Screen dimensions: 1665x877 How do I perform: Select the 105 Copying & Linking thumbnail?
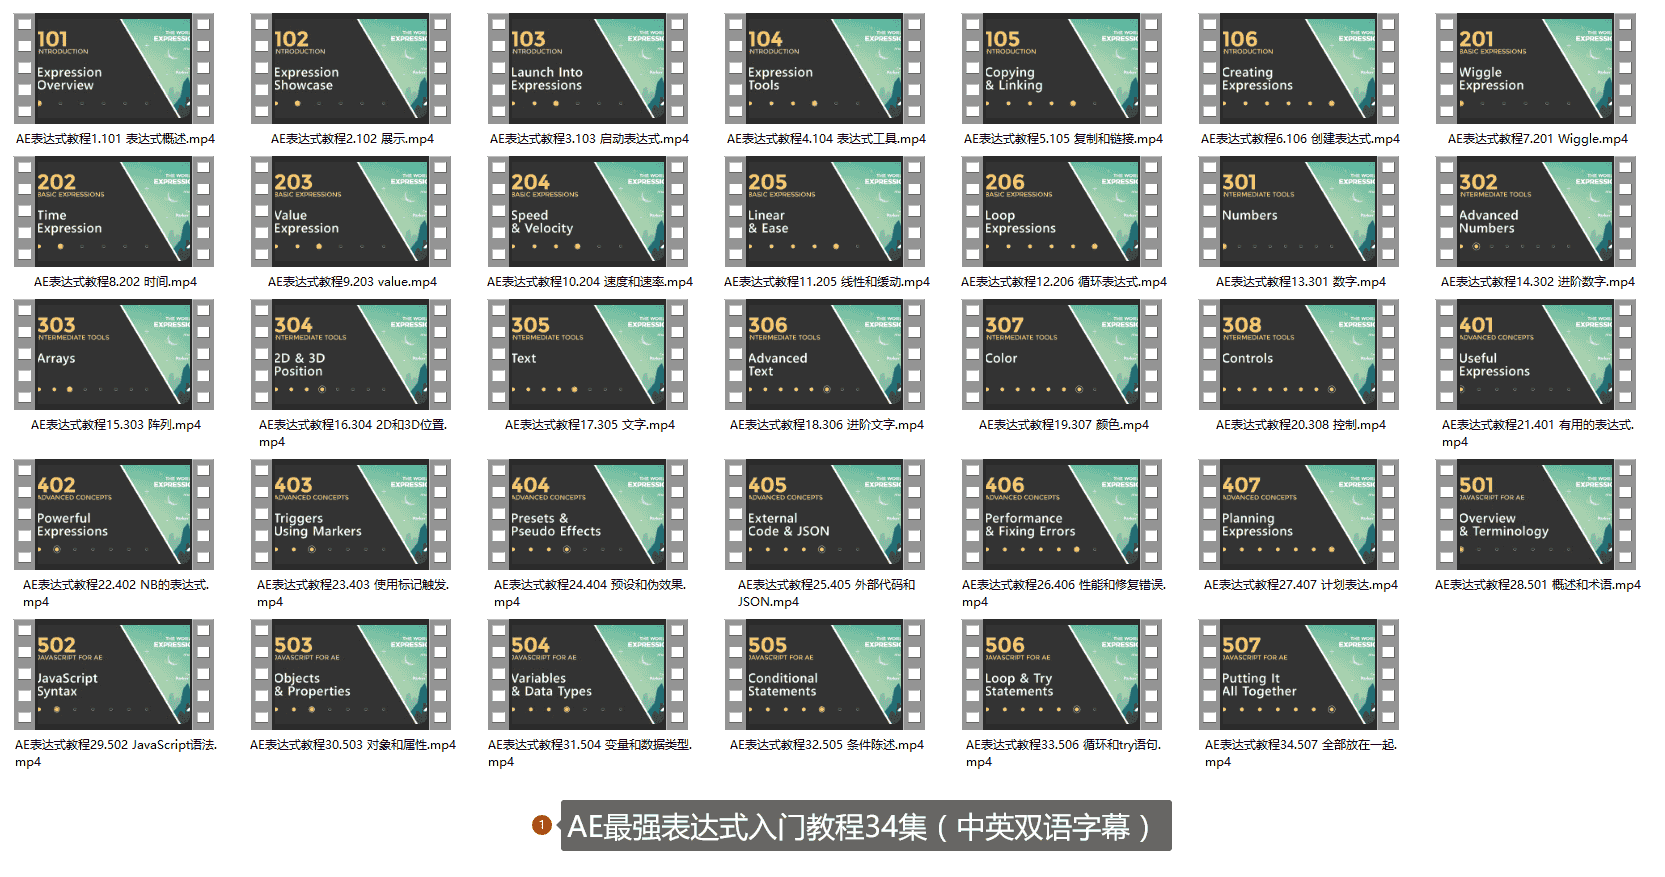pyautogui.click(x=1062, y=69)
